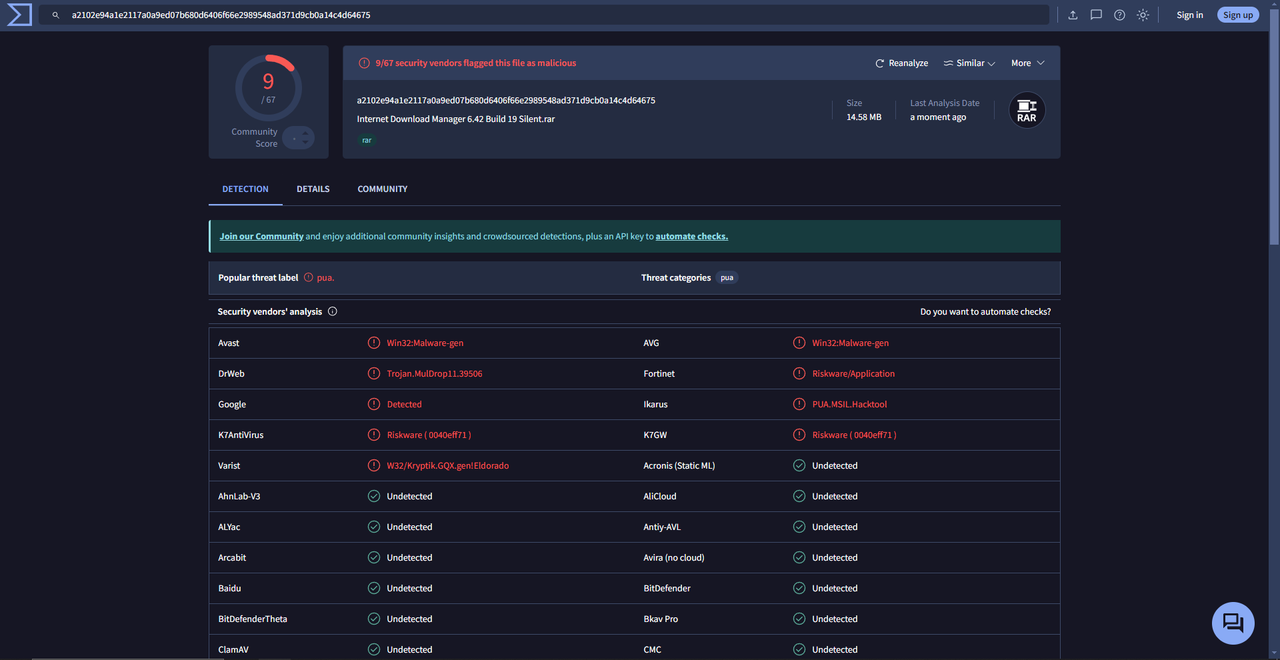Click the Sign in link
Image resolution: width=1280 pixels, height=660 pixels.
[1190, 15]
